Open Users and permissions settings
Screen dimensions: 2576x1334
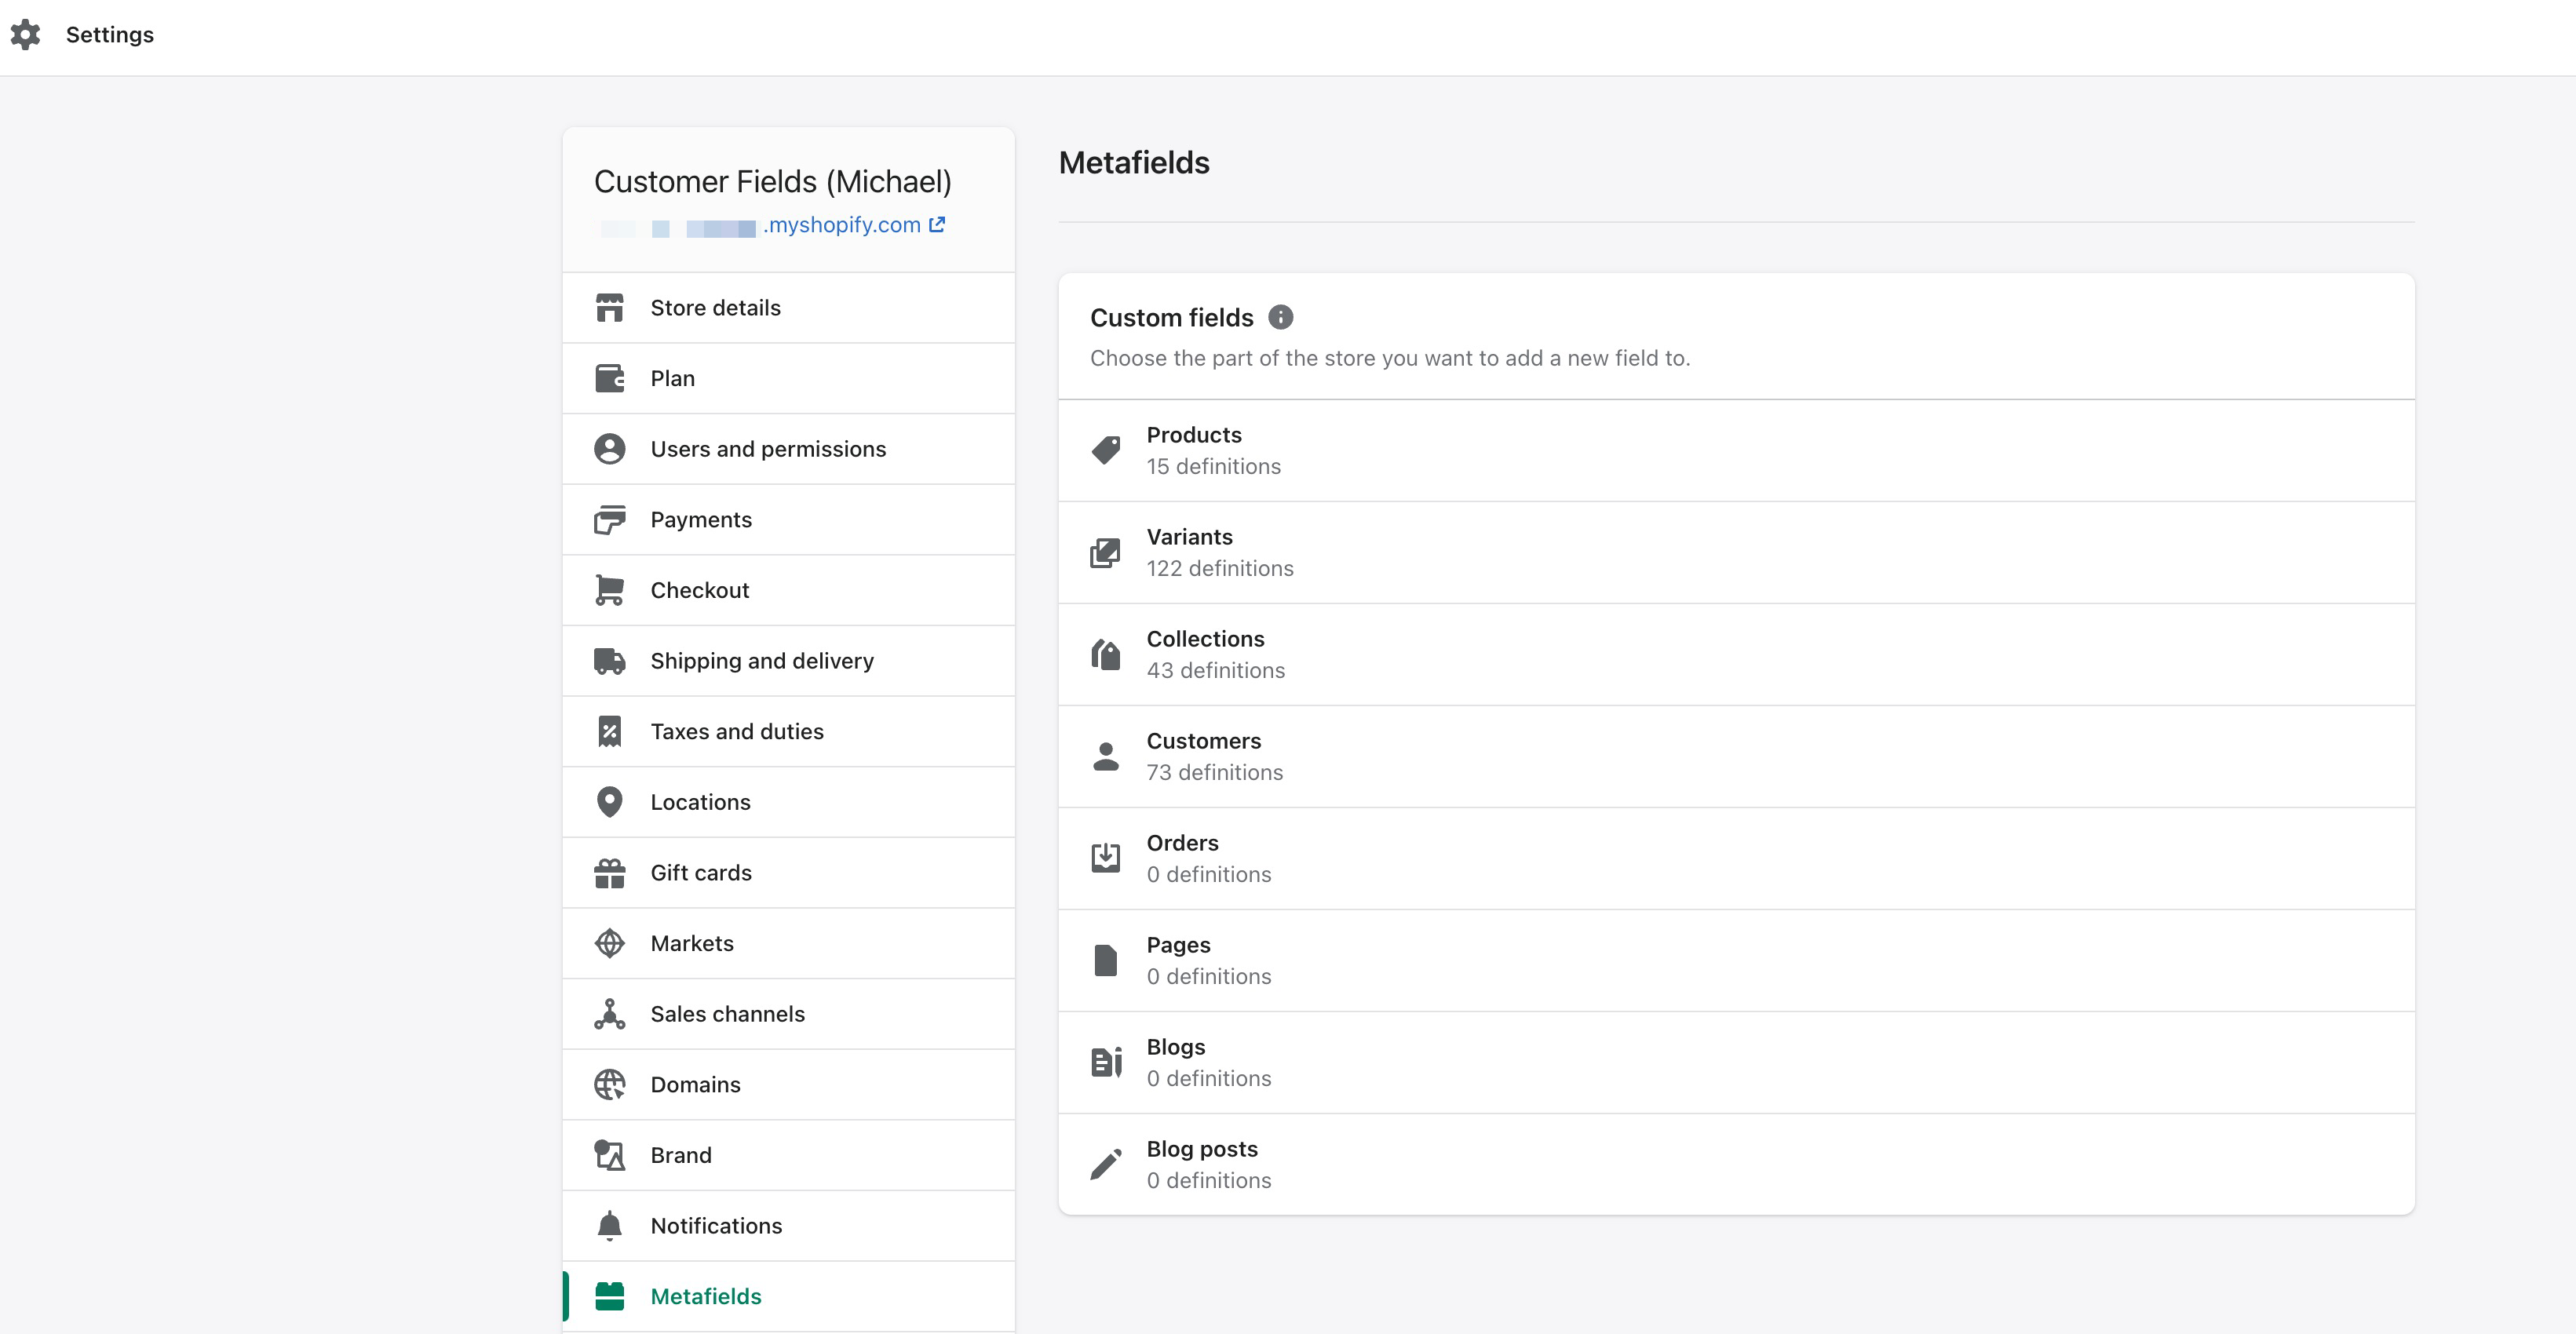click(x=788, y=449)
